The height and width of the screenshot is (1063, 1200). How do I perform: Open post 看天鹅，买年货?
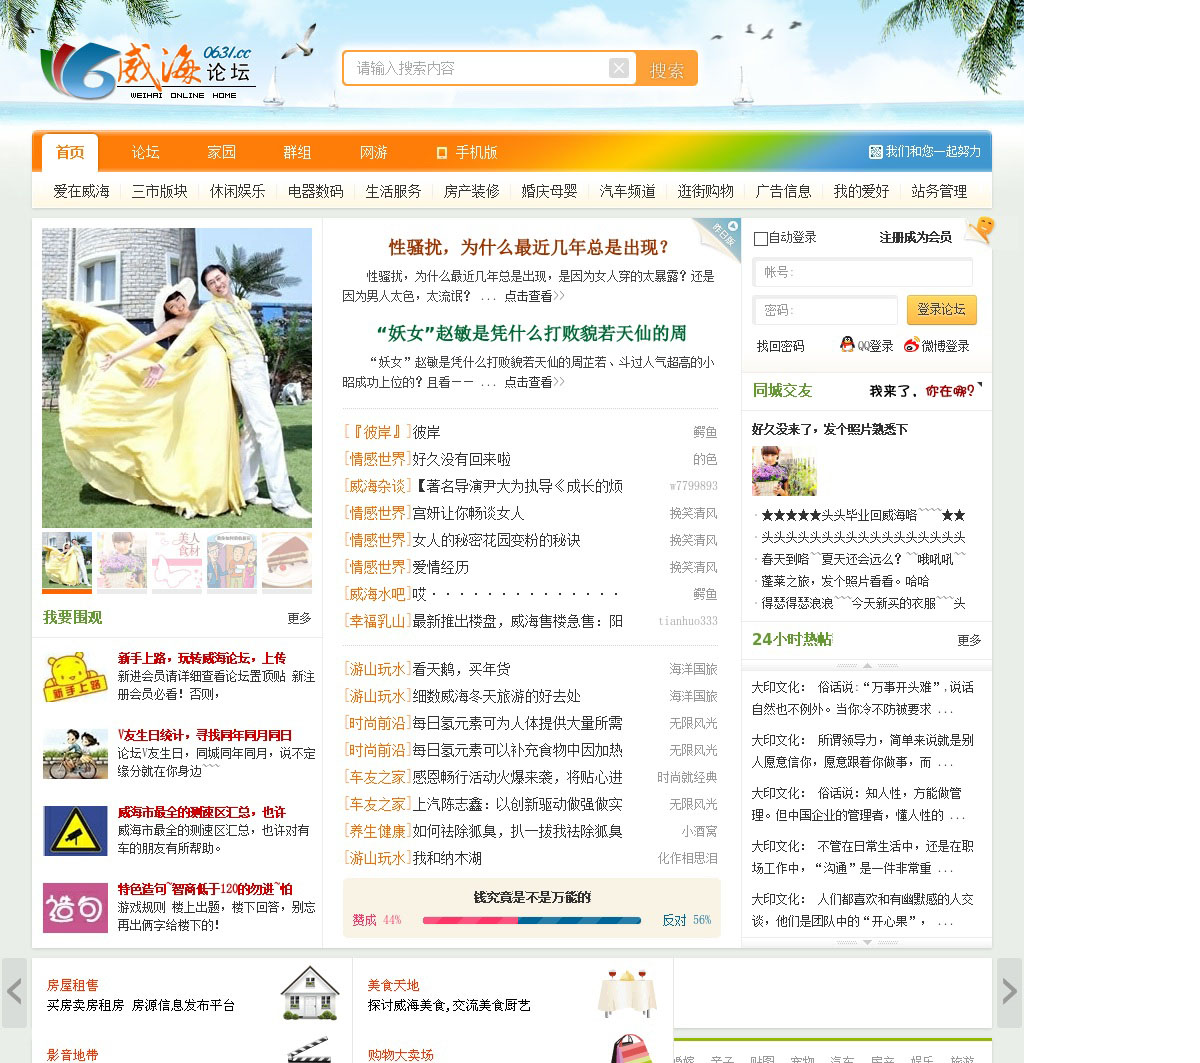pos(461,669)
